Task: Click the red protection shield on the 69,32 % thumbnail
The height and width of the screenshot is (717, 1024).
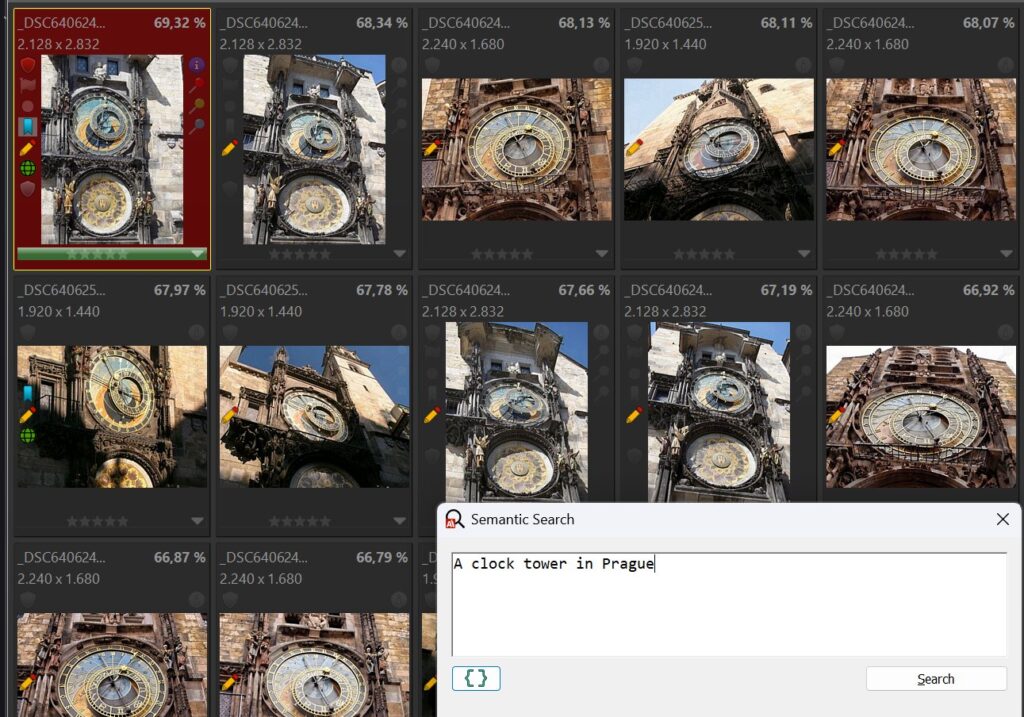Action: (x=27, y=65)
